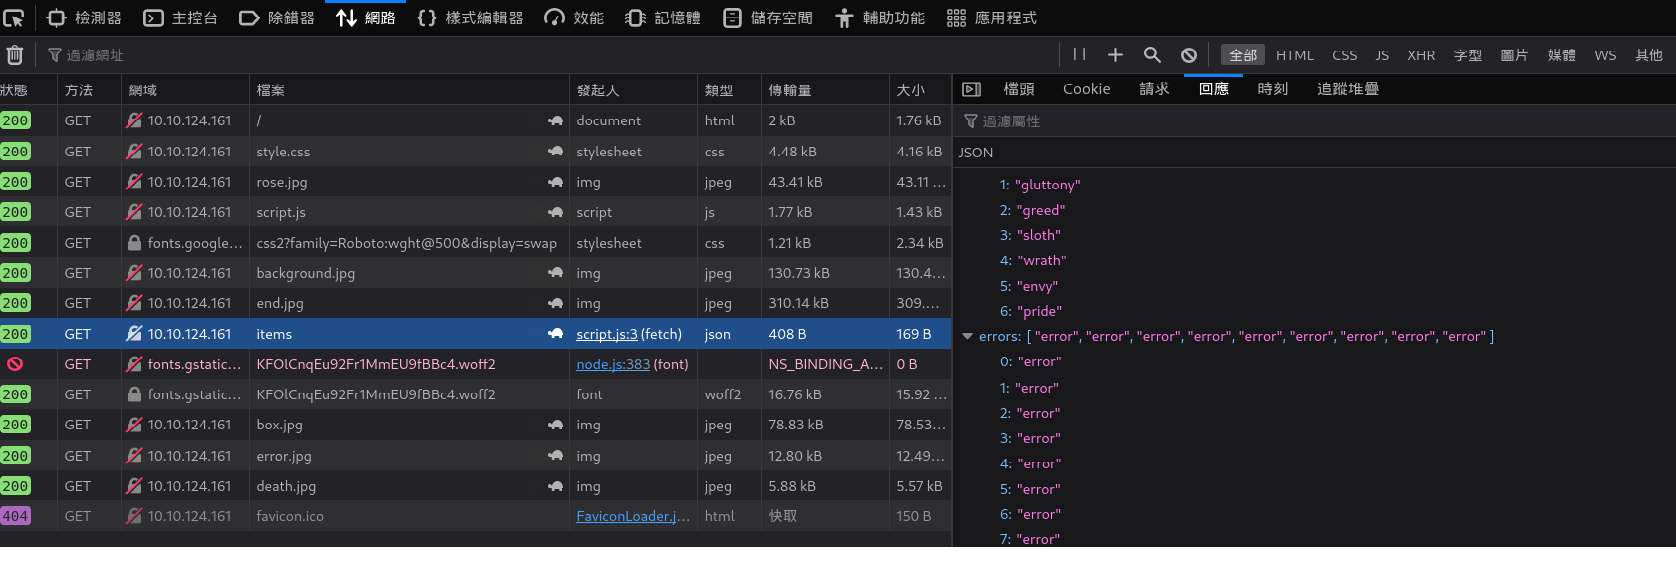The image size is (1676, 563).
Task: Open the script.js:3 initiator link
Action: tap(606, 334)
